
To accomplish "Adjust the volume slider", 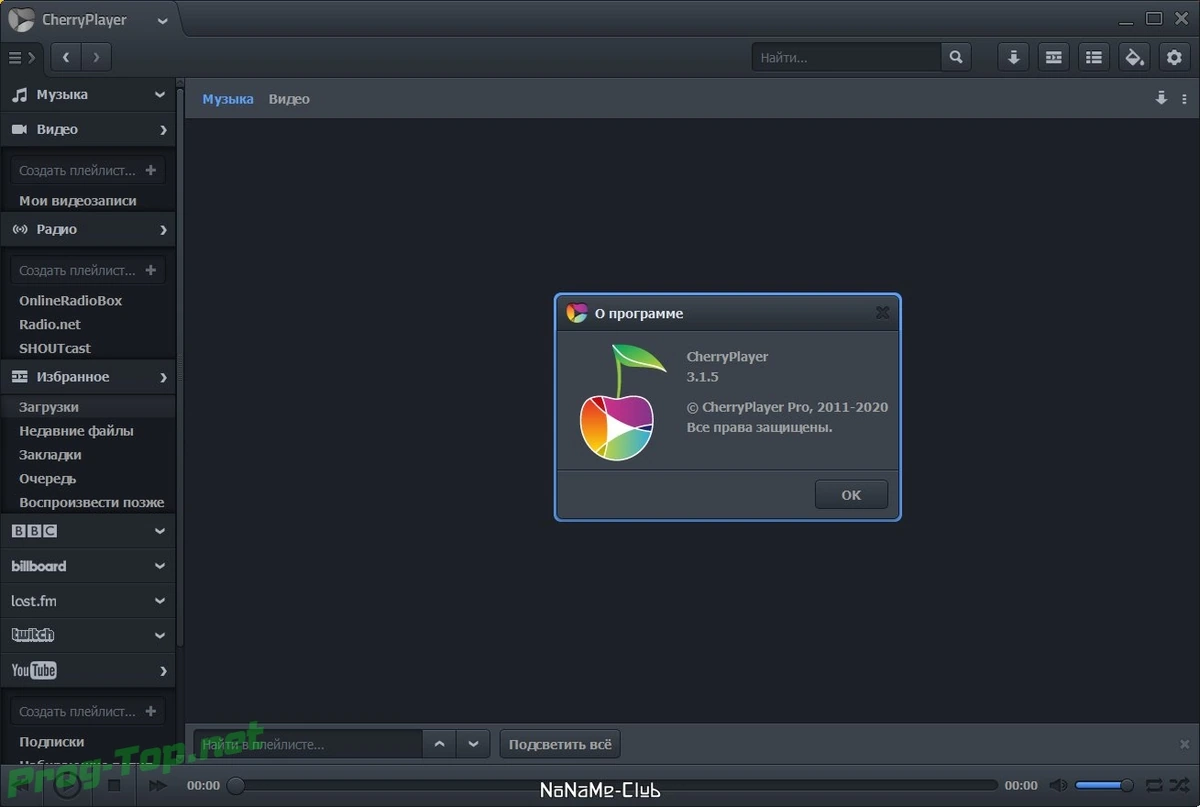I will click(1104, 786).
